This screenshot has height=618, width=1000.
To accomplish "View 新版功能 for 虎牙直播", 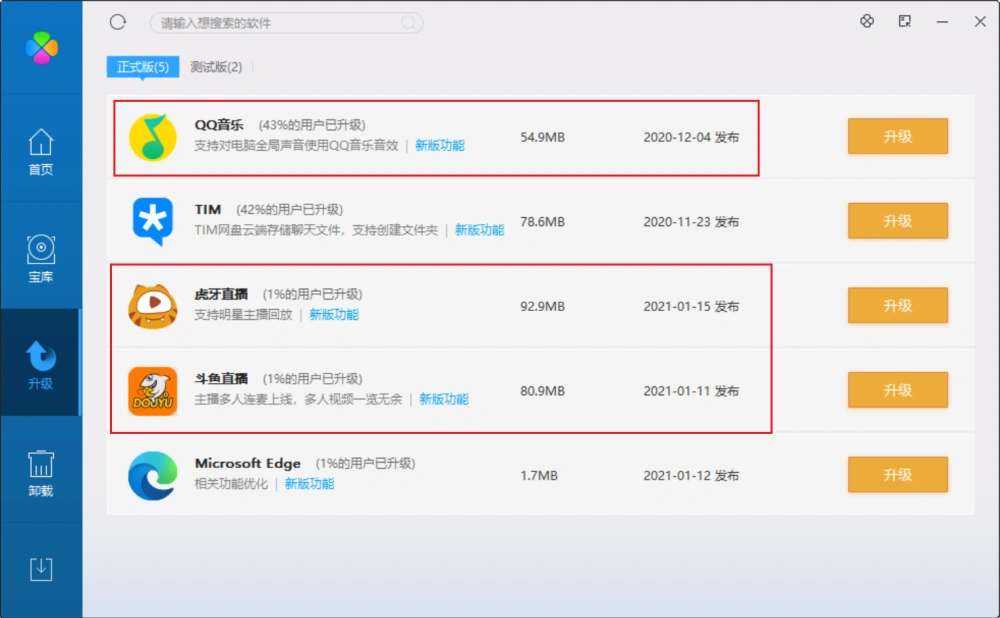I will coord(334,314).
